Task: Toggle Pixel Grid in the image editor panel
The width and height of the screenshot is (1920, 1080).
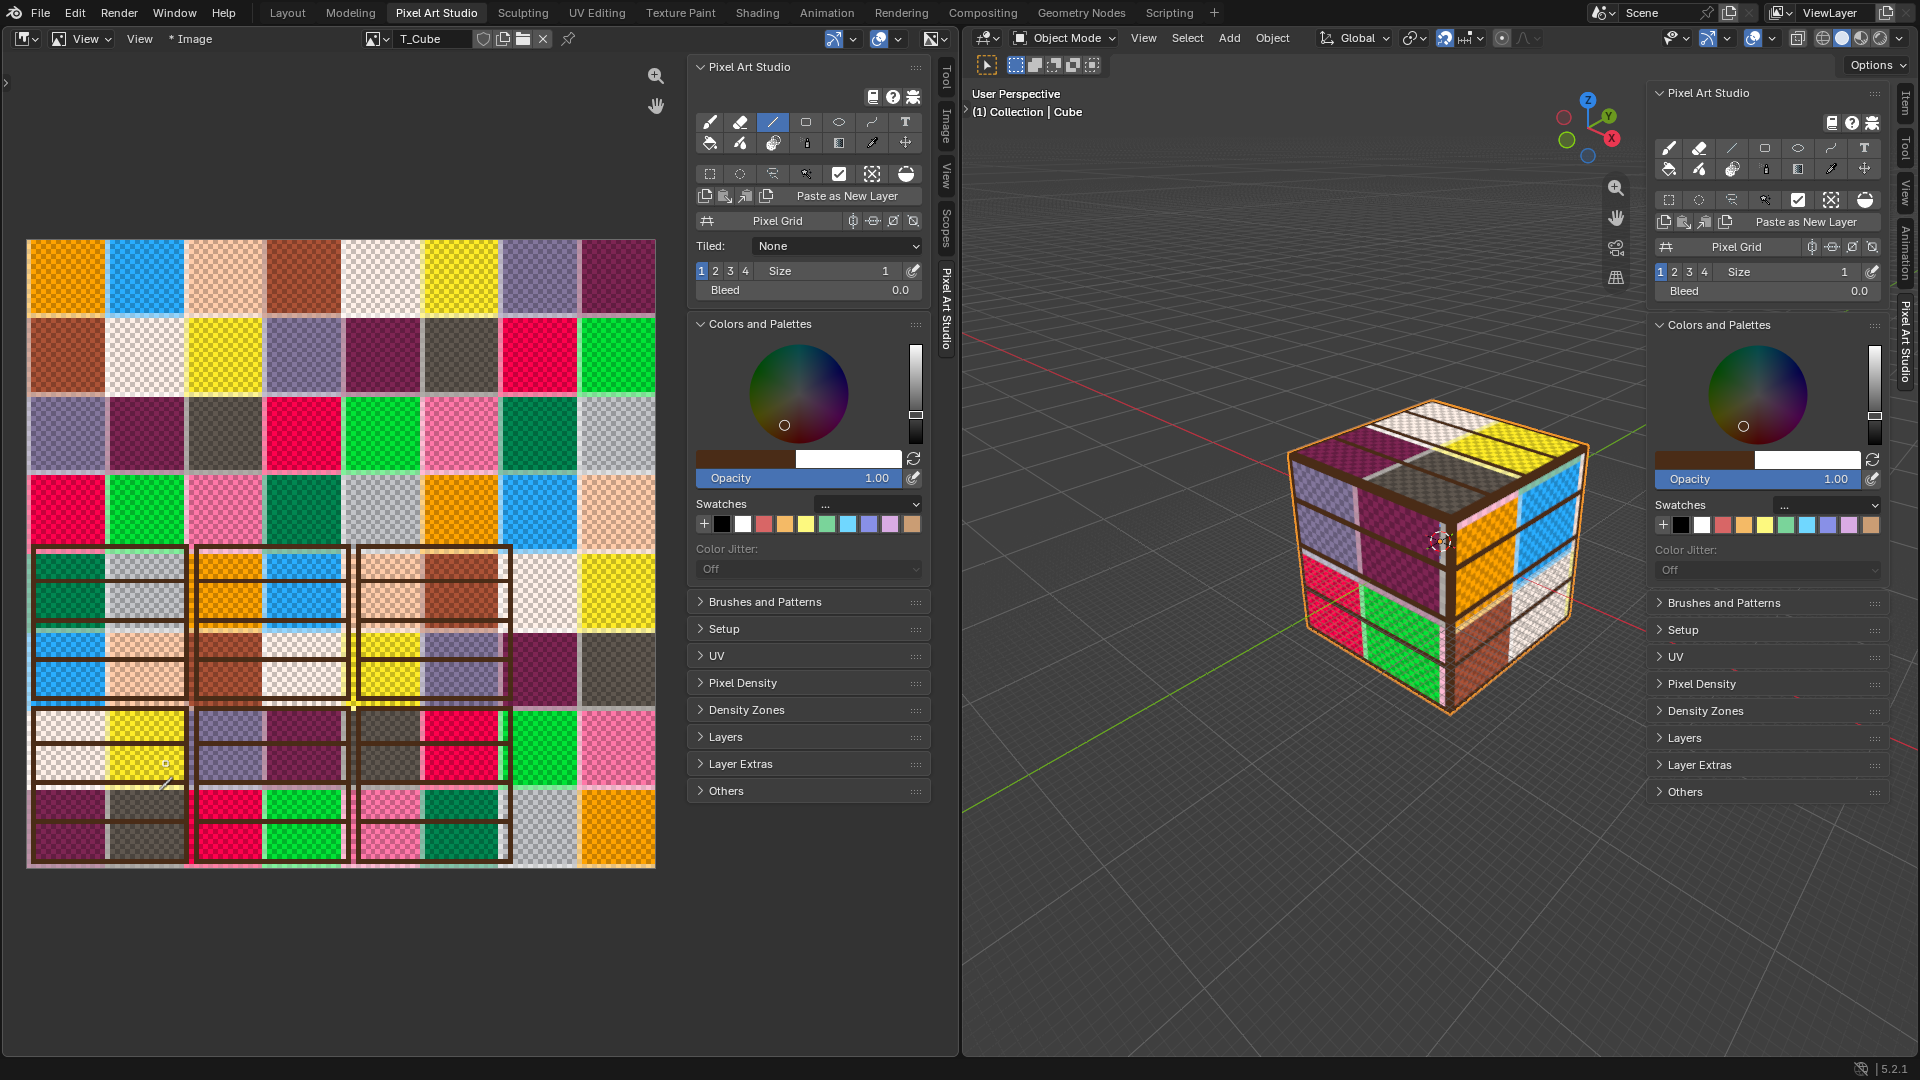Action: click(x=769, y=221)
